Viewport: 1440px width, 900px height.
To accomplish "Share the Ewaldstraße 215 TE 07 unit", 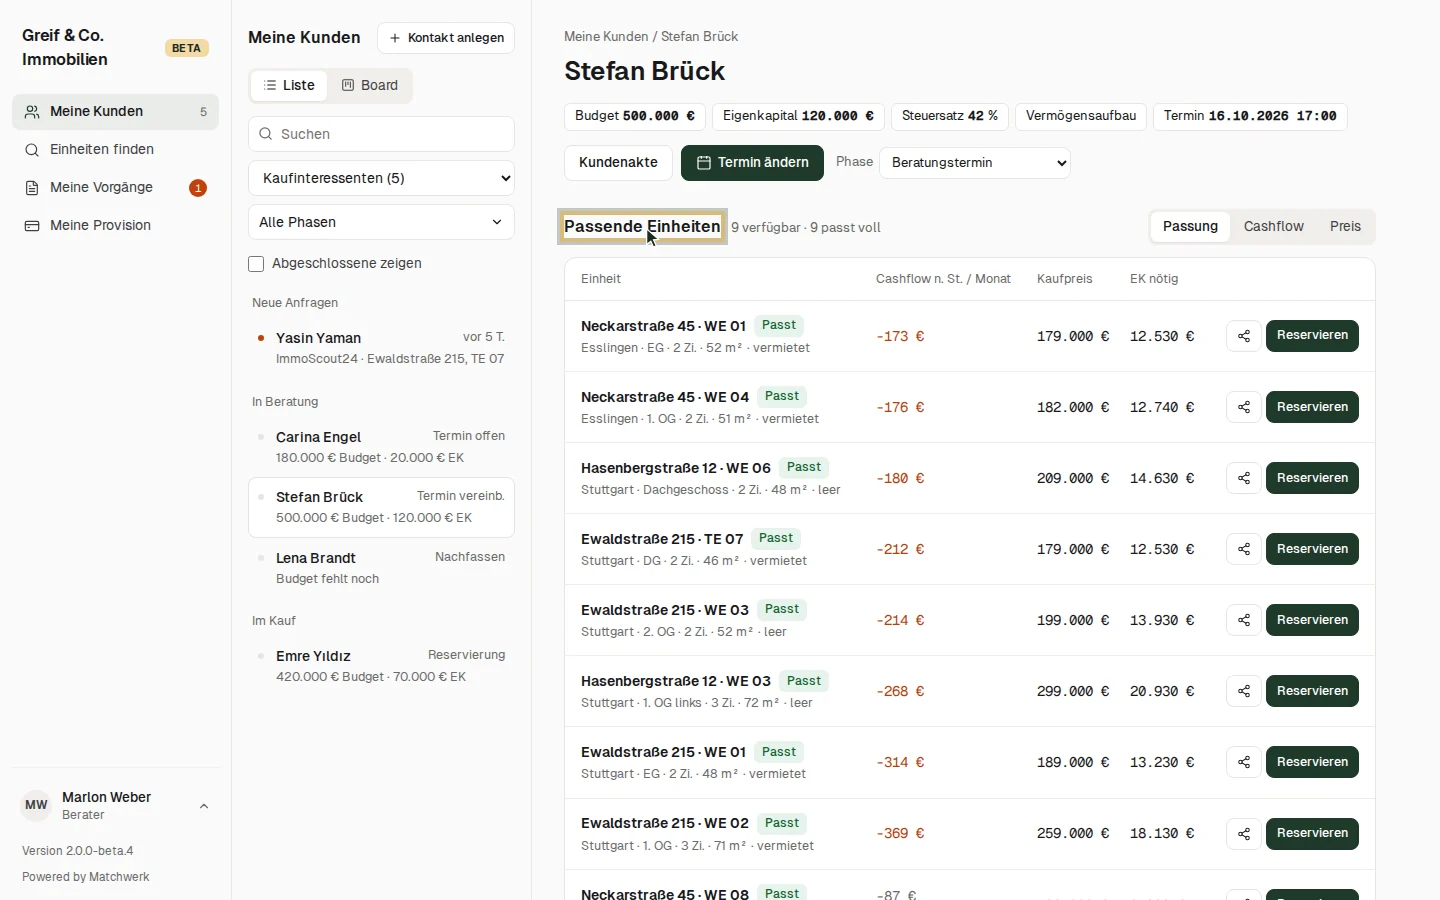I will [1244, 549].
